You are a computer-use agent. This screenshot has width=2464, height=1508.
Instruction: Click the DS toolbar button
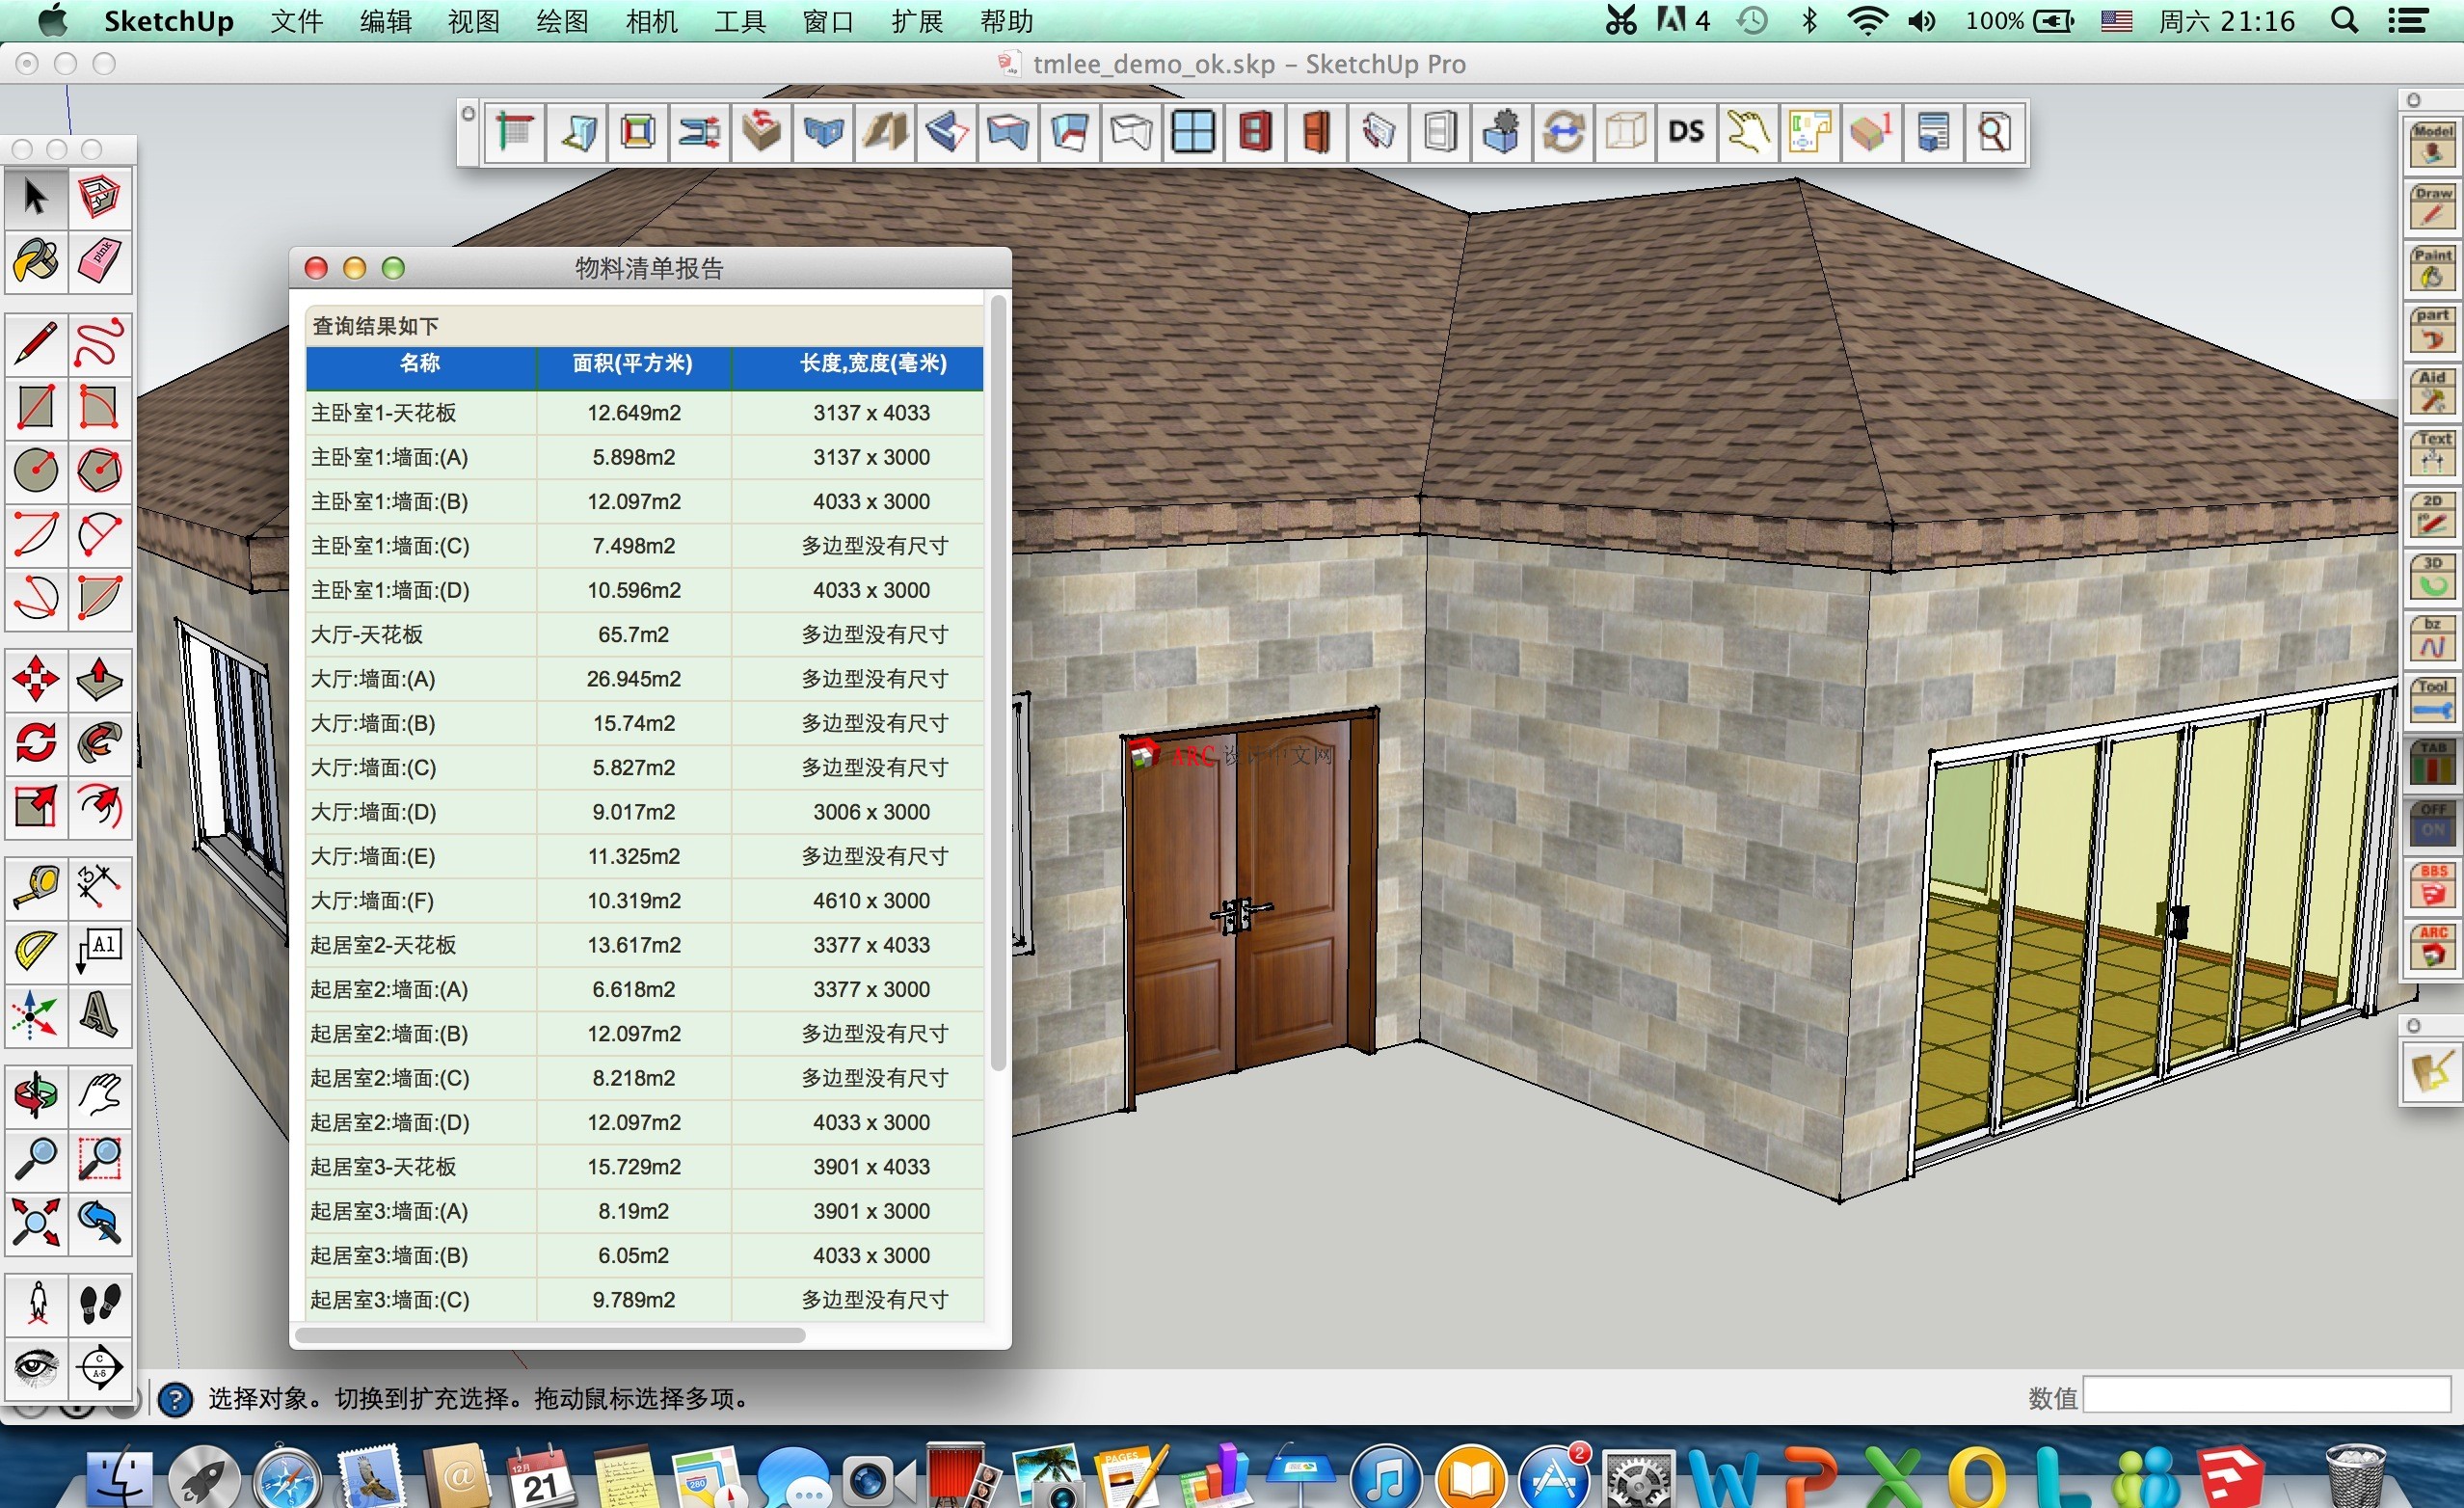[1686, 132]
